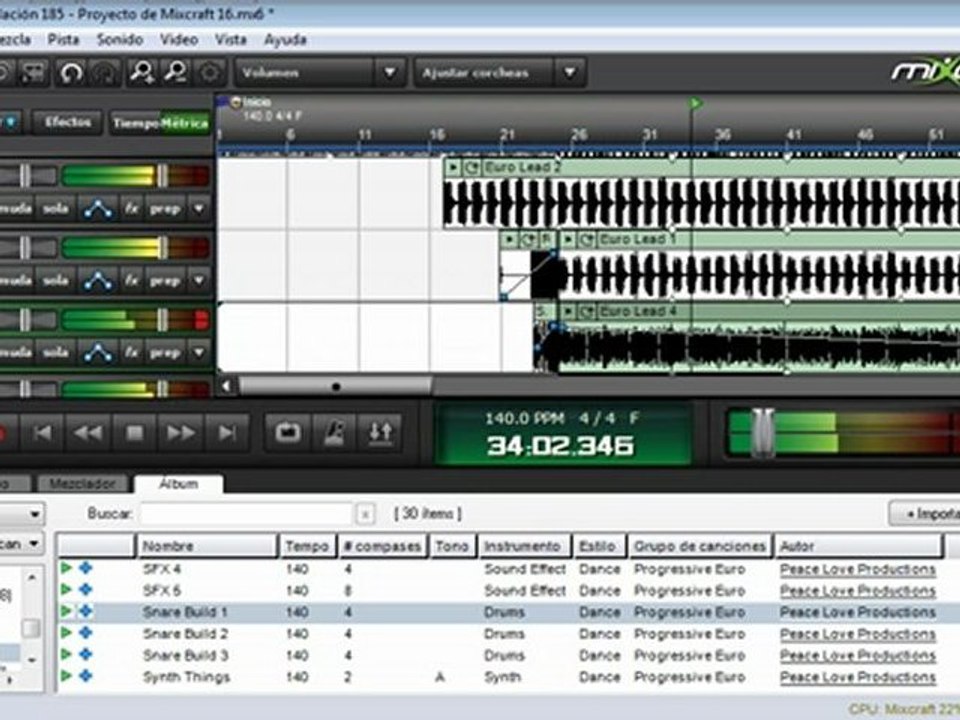This screenshot has width=960, height=720.
Task: Open the Ayuda menu
Action: click(285, 40)
